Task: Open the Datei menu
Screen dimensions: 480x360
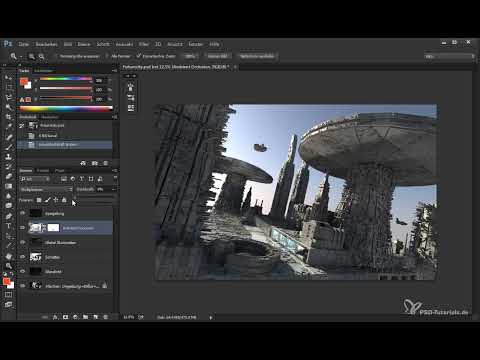Action: point(24,44)
